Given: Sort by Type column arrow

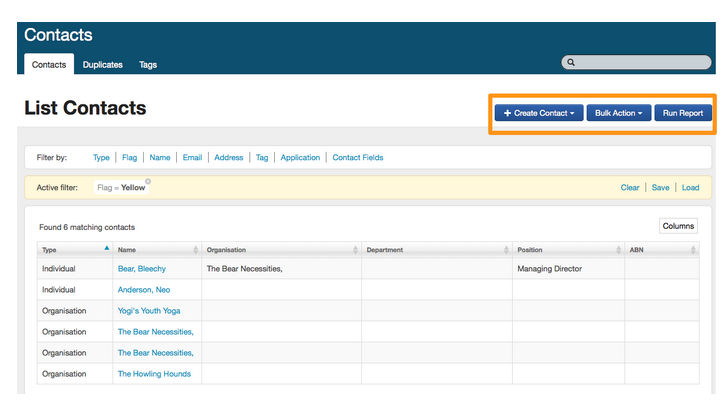Looking at the screenshot, I should (x=107, y=247).
